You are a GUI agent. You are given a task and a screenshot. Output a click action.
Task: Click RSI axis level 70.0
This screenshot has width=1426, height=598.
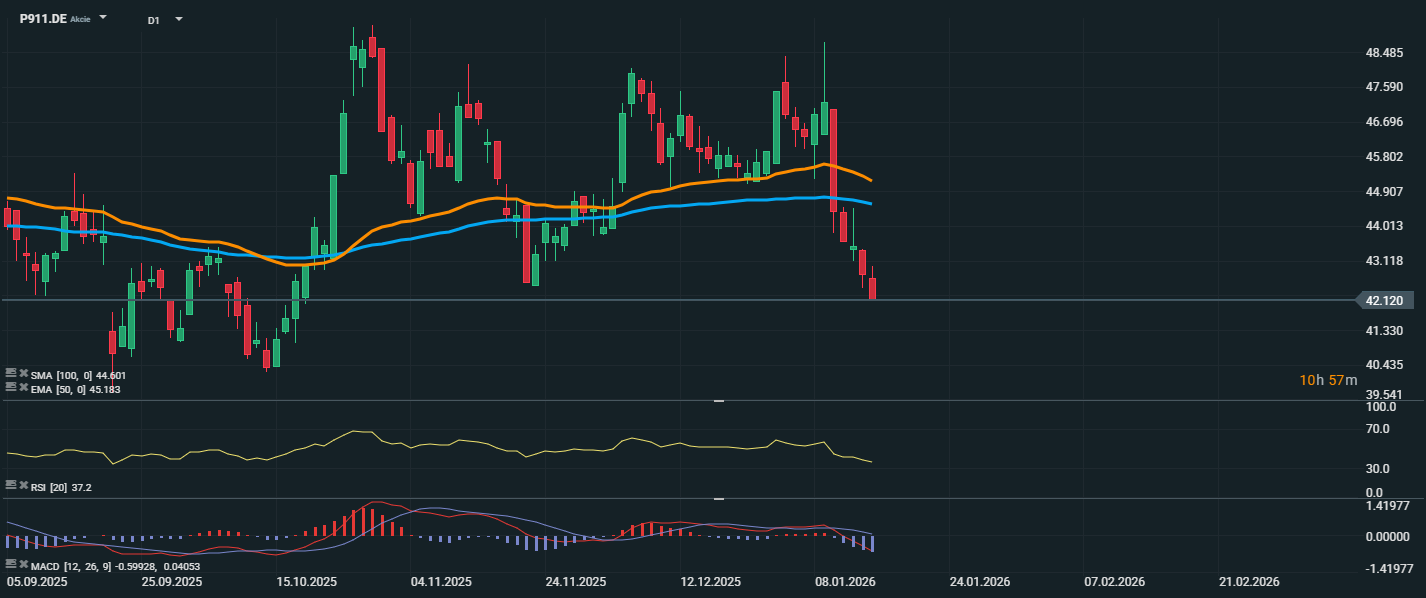tap(1378, 429)
